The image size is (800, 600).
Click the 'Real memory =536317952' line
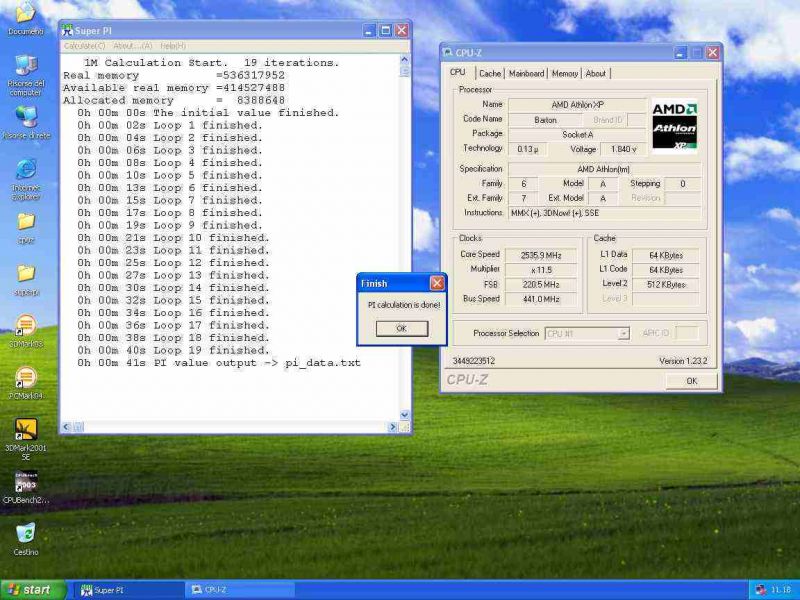pyautogui.click(x=174, y=76)
